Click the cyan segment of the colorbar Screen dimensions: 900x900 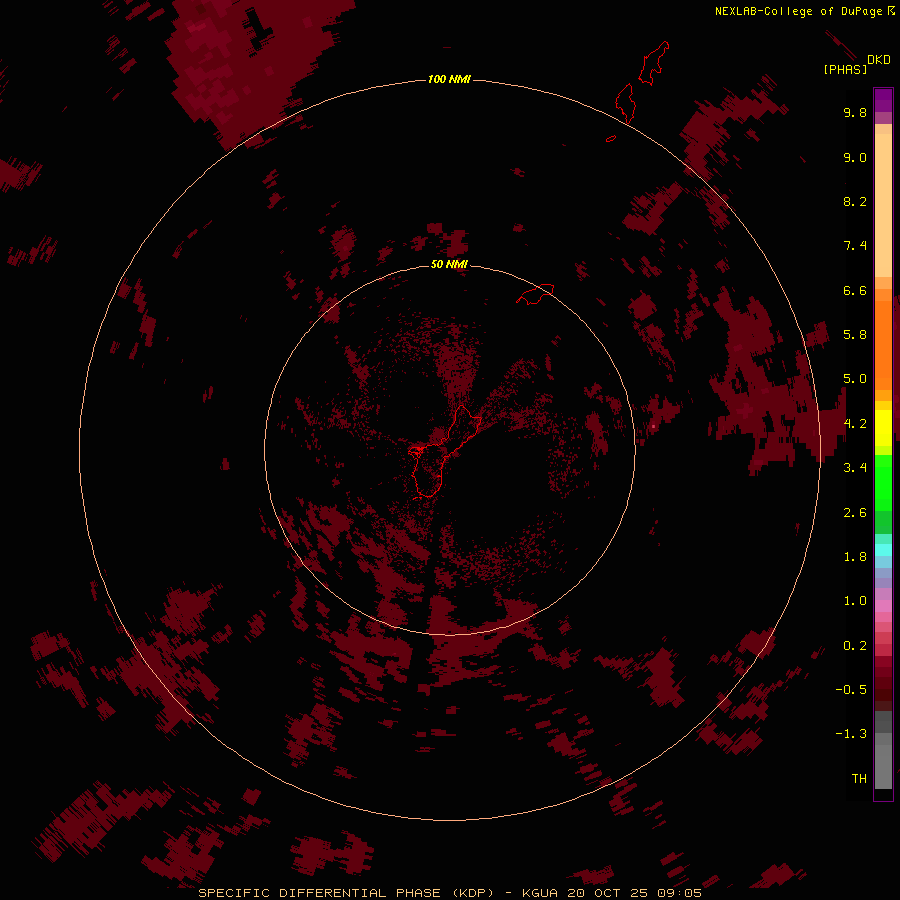tap(883, 550)
